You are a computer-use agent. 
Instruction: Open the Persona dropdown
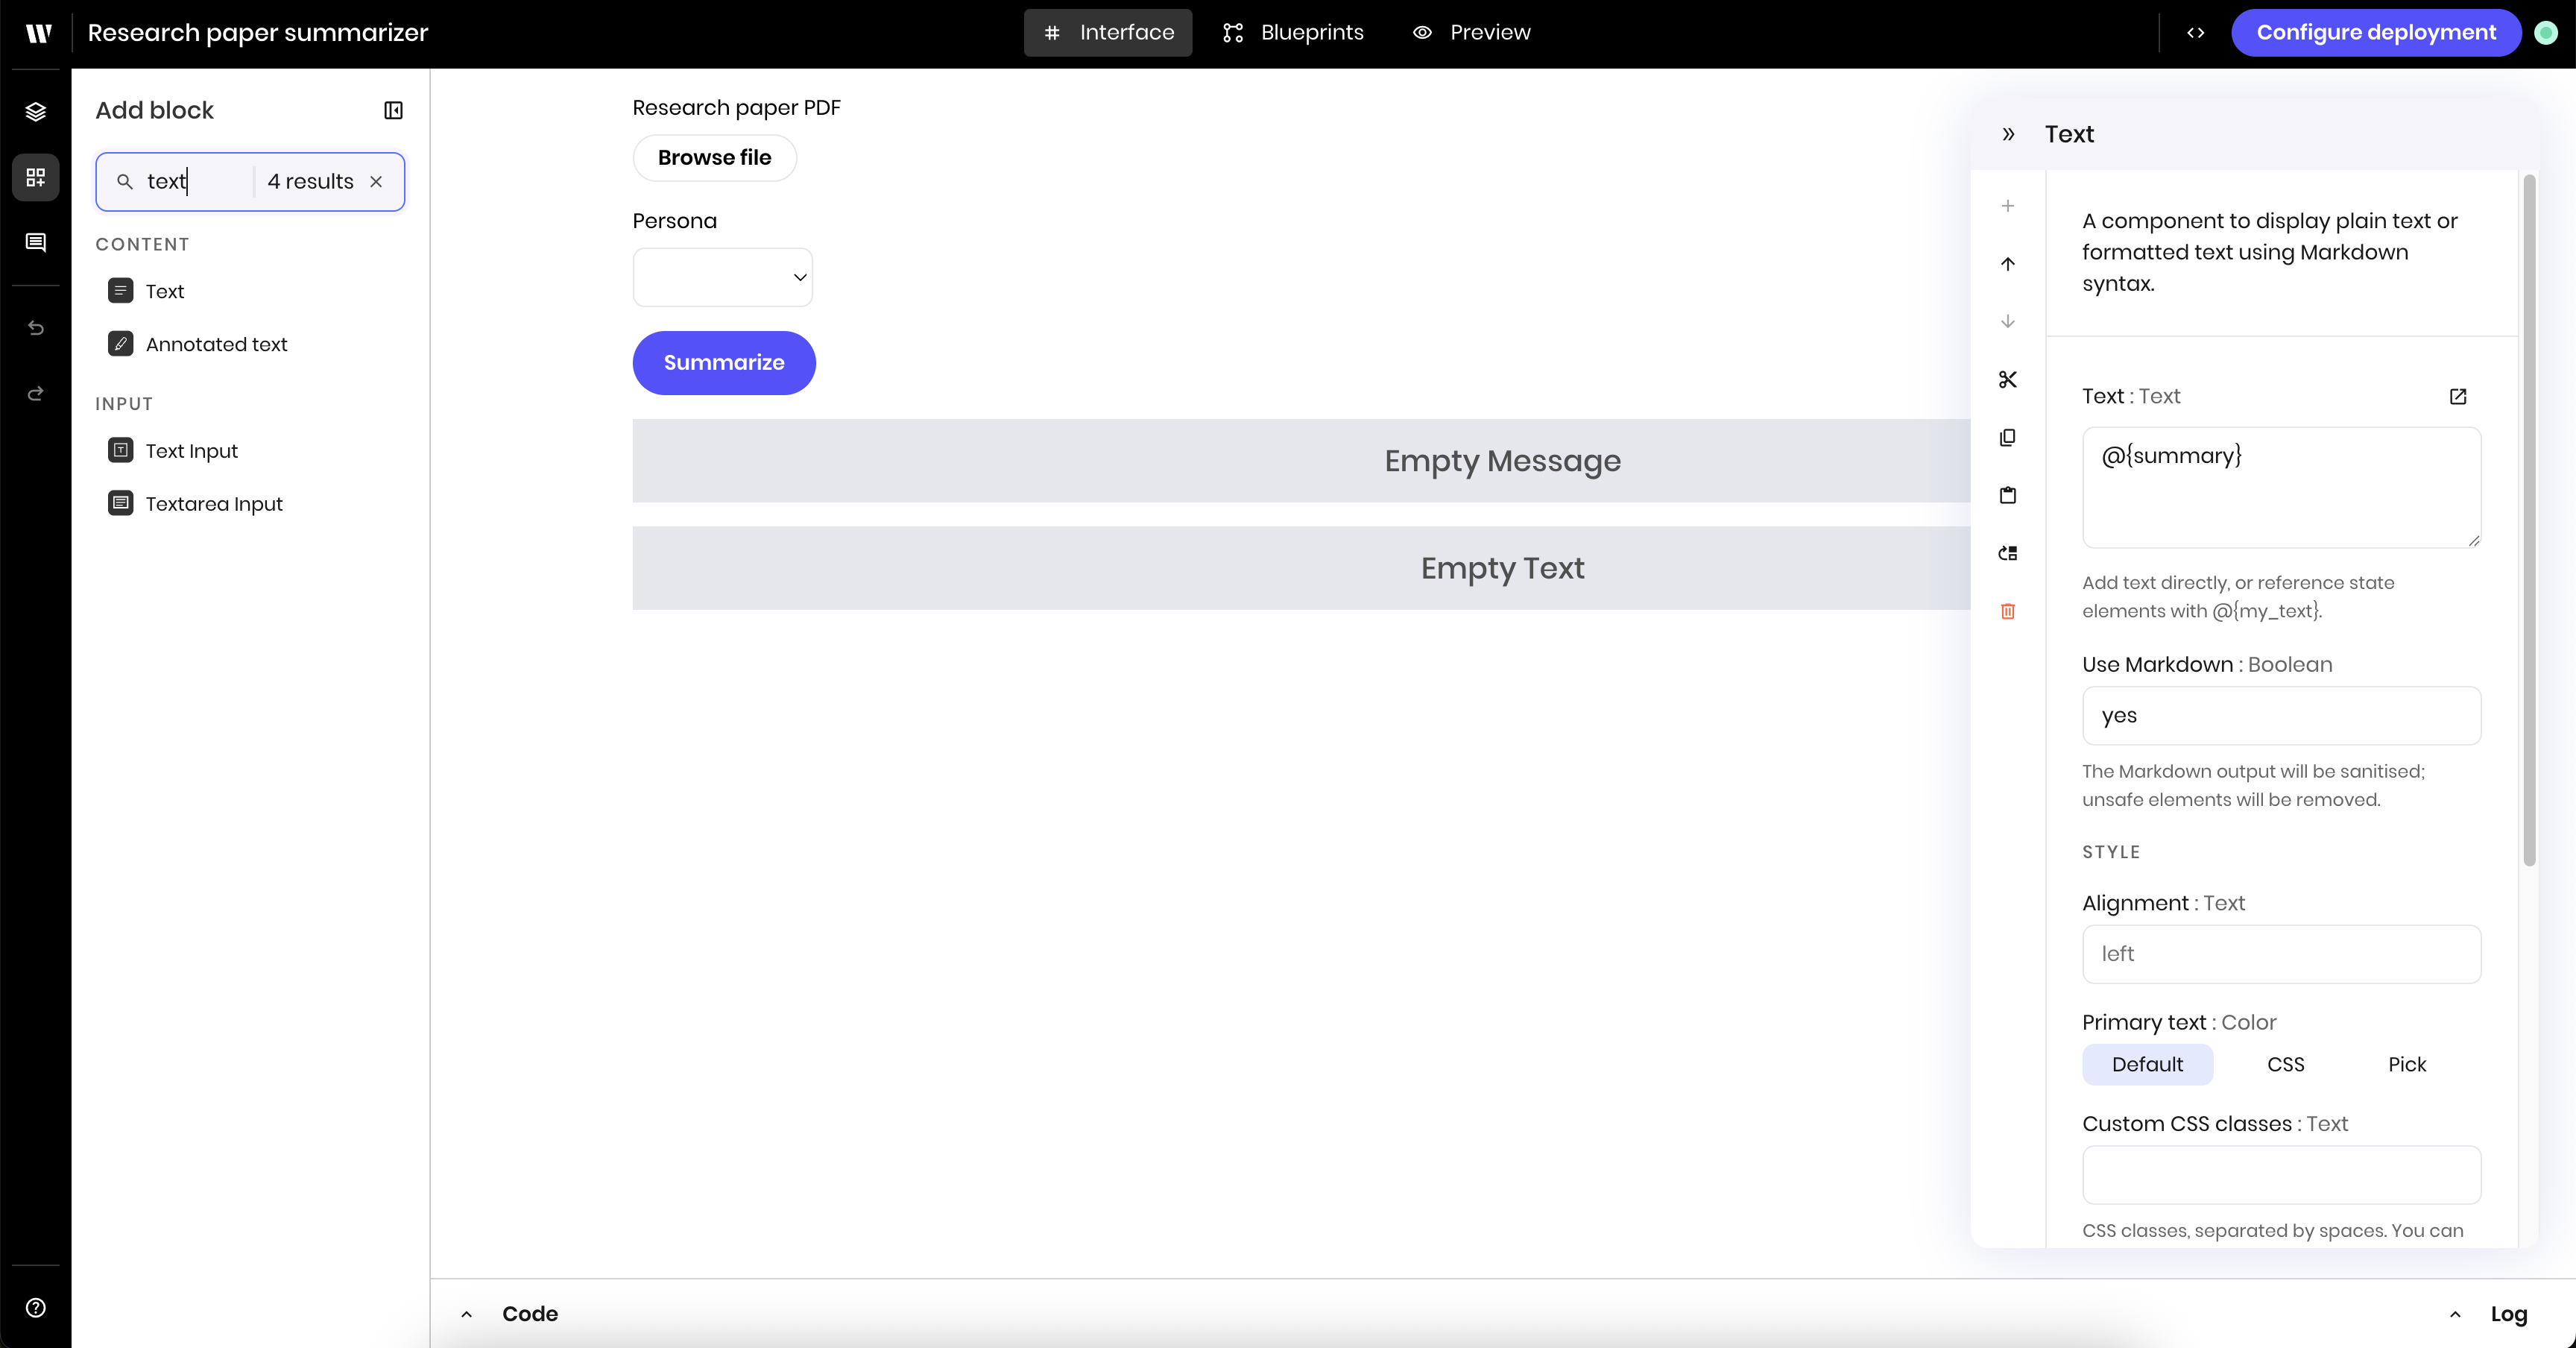722,277
